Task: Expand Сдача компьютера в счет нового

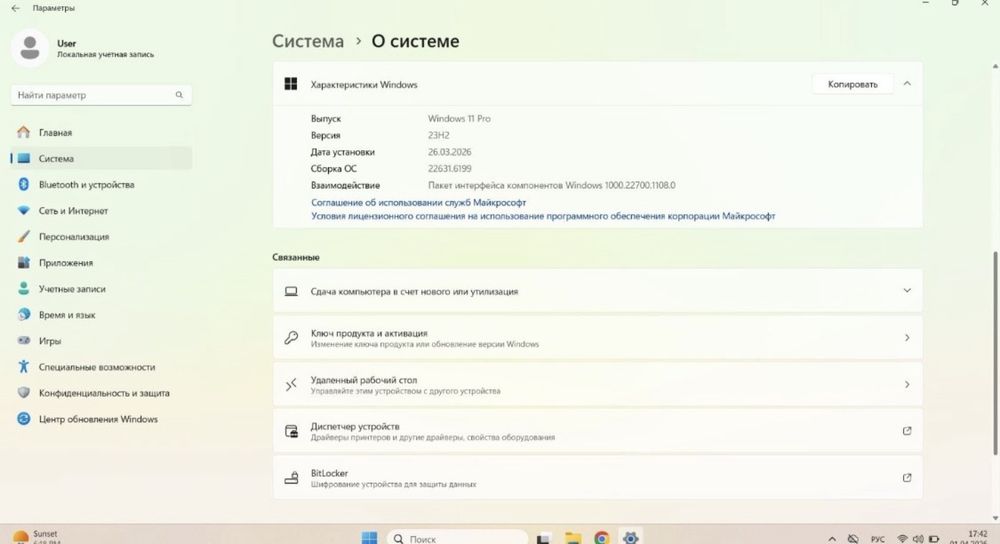Action: pos(598,291)
